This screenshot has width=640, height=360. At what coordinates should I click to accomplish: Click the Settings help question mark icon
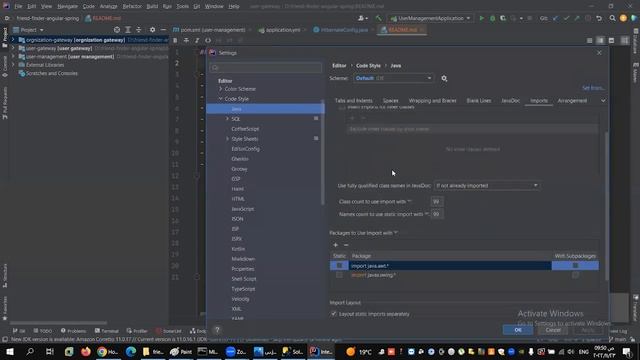click(x=217, y=330)
